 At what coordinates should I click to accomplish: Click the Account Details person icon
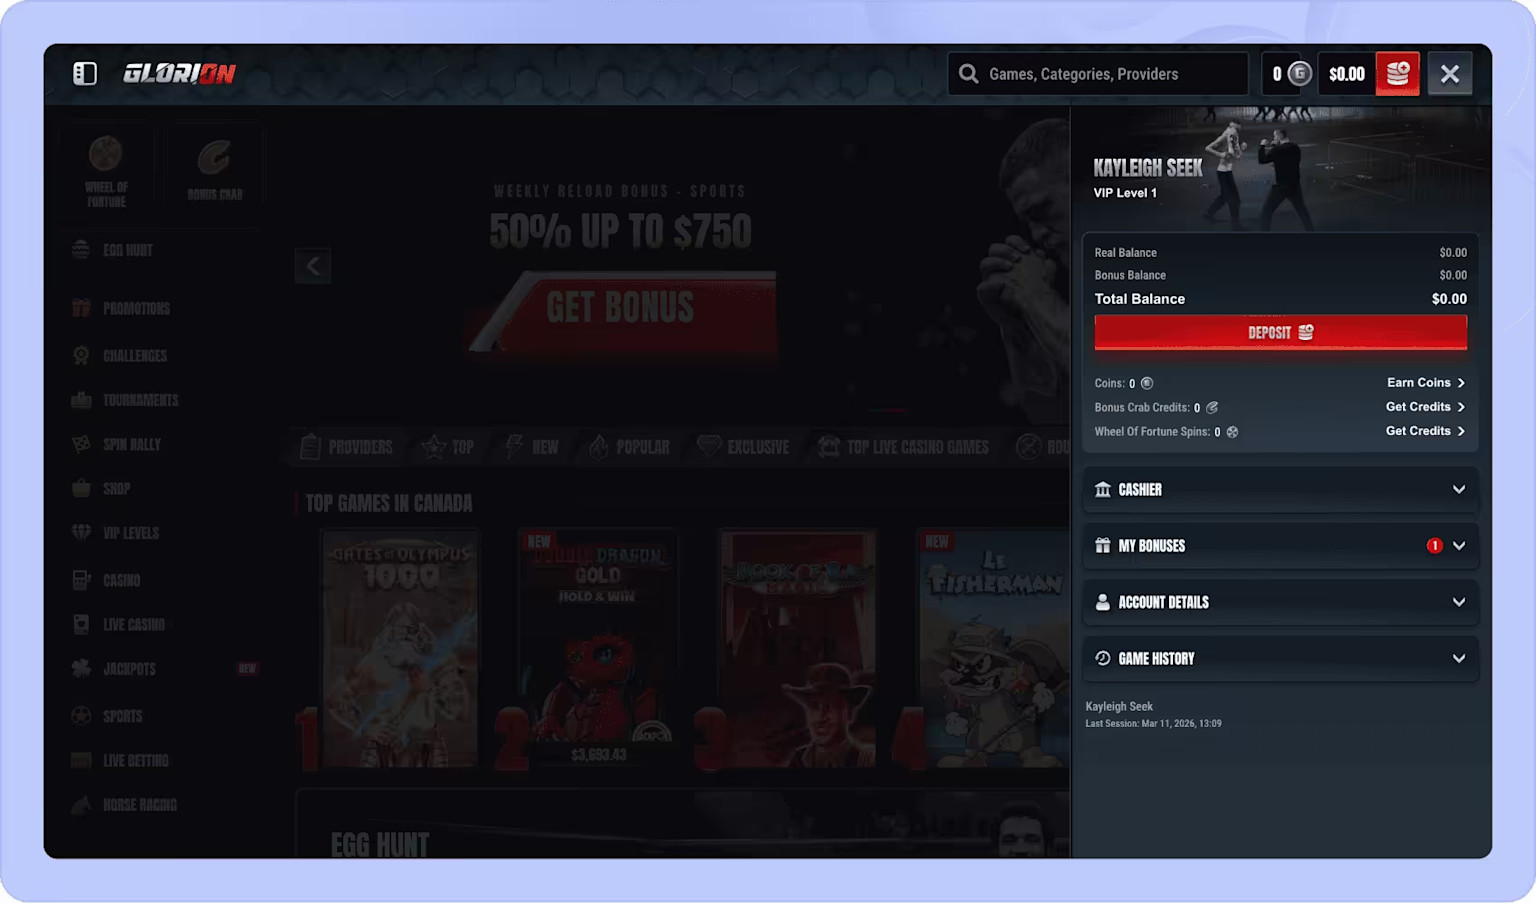1103,602
